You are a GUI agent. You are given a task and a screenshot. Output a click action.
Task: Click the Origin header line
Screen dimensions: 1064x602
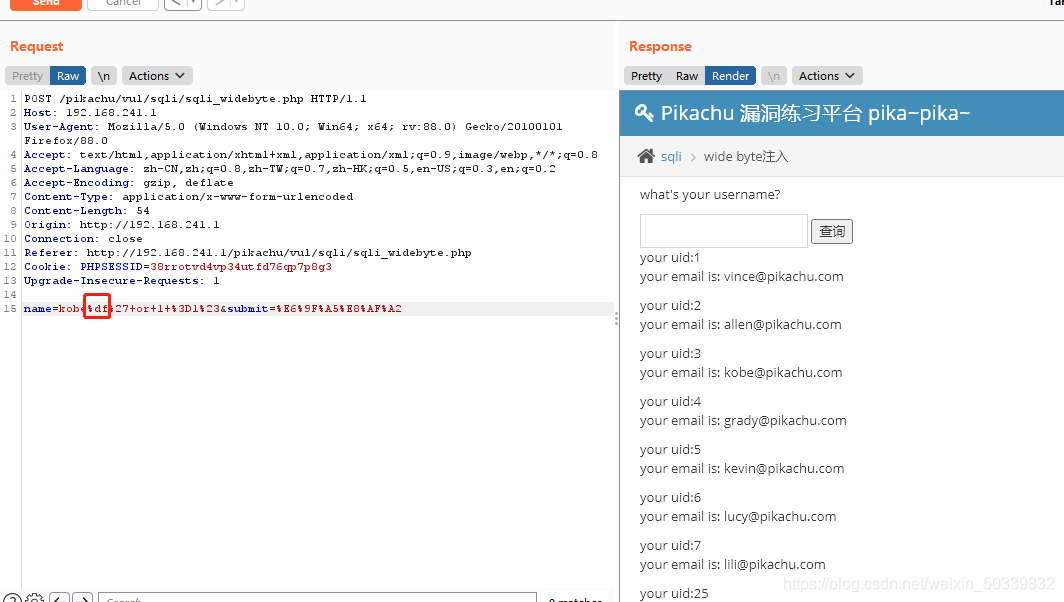[x=121, y=225]
